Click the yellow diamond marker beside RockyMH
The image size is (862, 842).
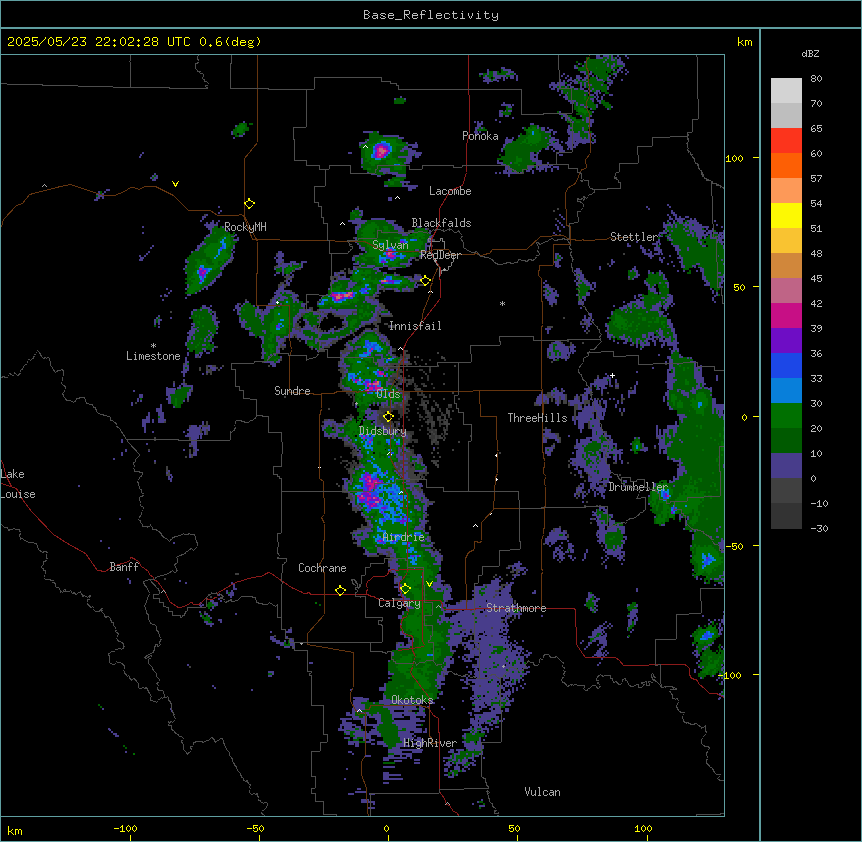point(250,204)
